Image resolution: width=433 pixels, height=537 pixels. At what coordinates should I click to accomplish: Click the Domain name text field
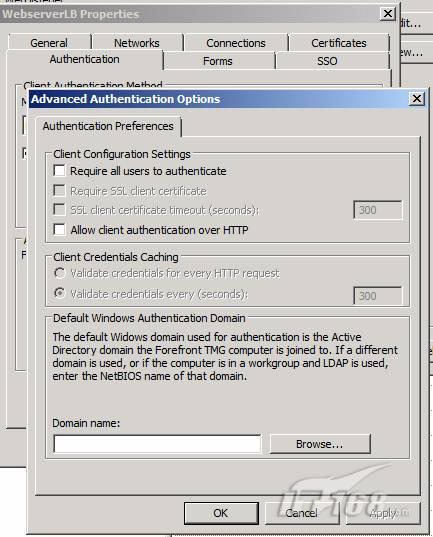158,444
